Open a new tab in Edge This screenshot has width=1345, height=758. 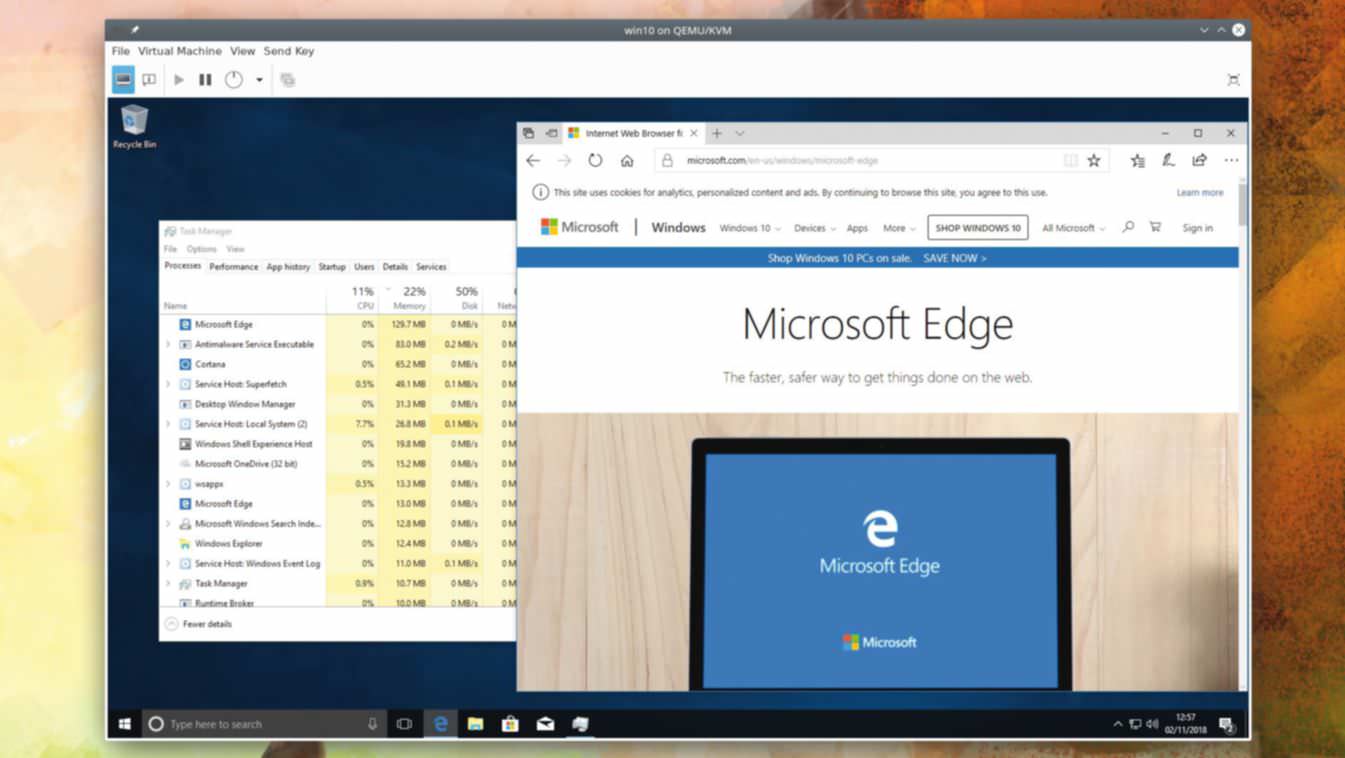pos(717,133)
